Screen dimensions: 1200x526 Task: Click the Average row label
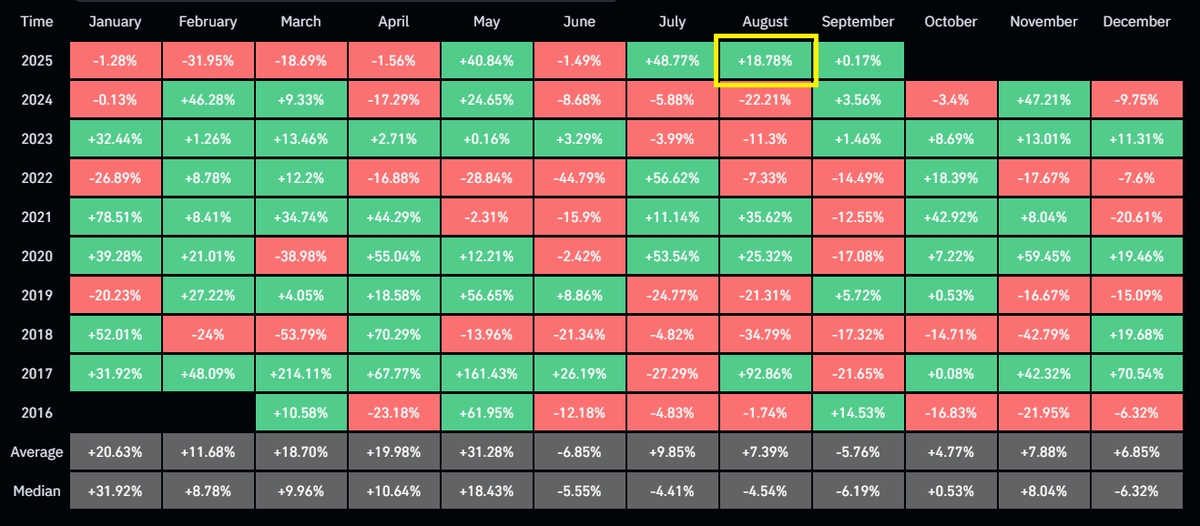point(36,452)
